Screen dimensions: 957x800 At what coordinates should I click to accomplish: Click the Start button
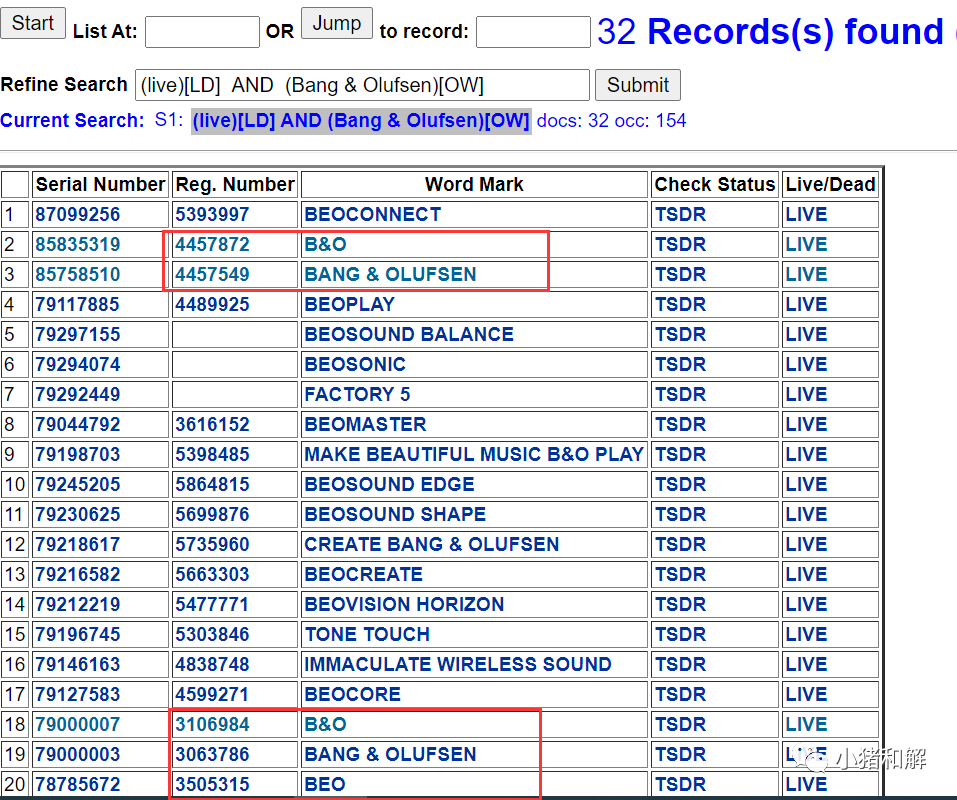33,23
